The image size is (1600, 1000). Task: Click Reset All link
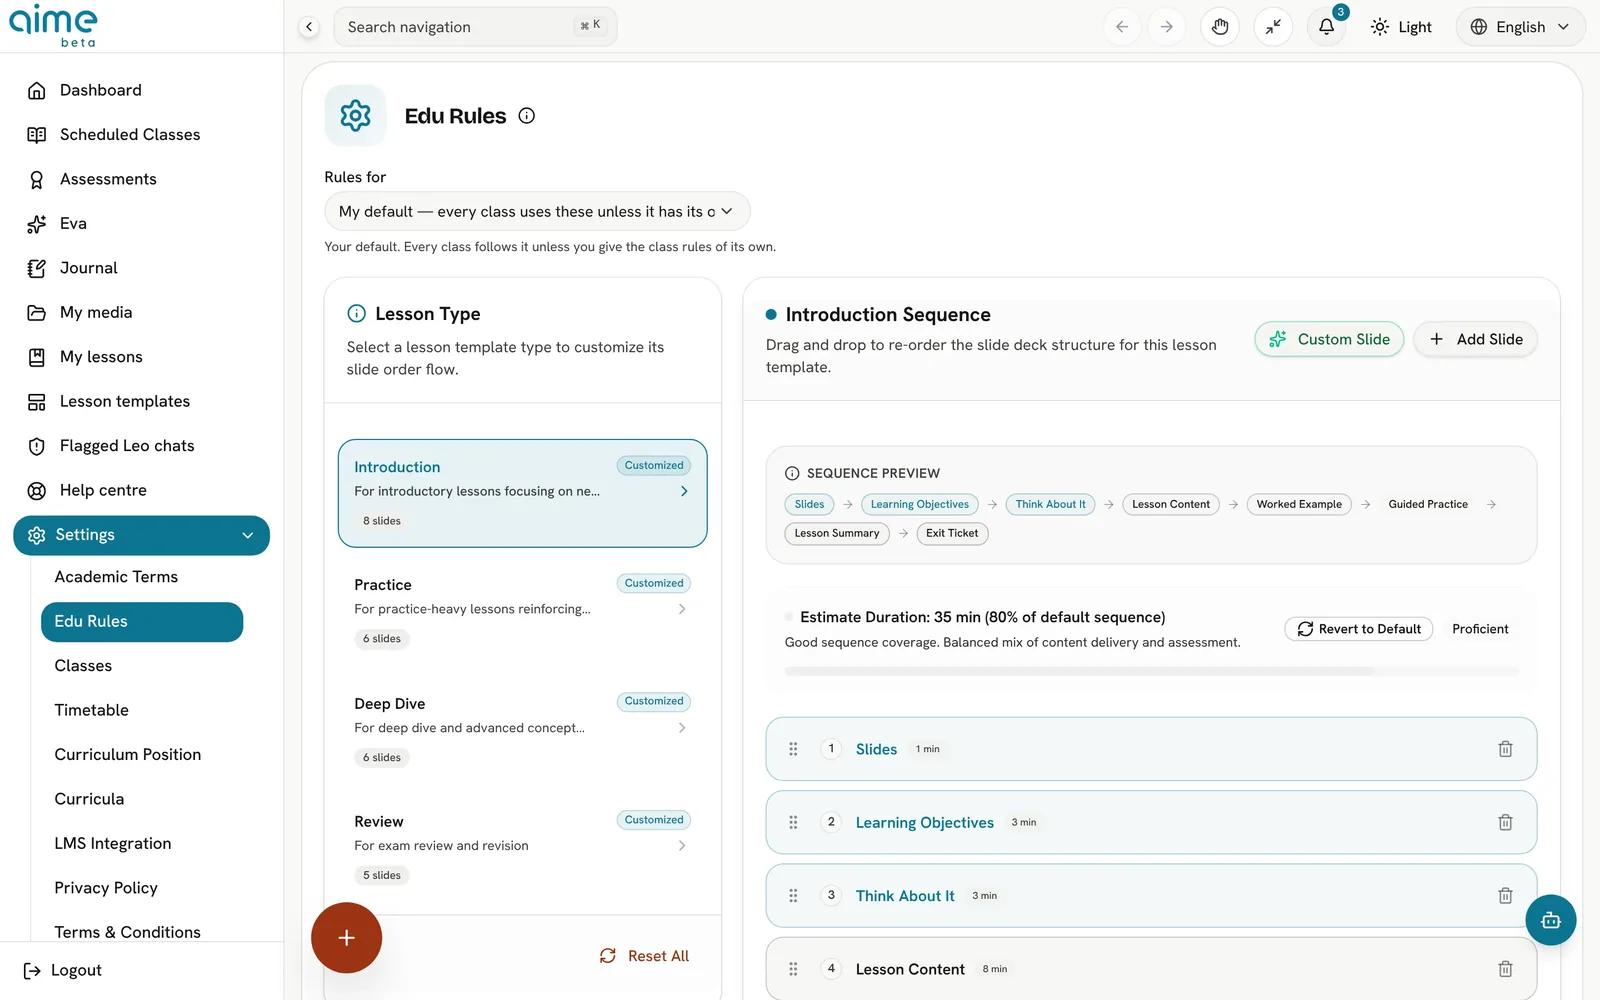pyautogui.click(x=644, y=956)
